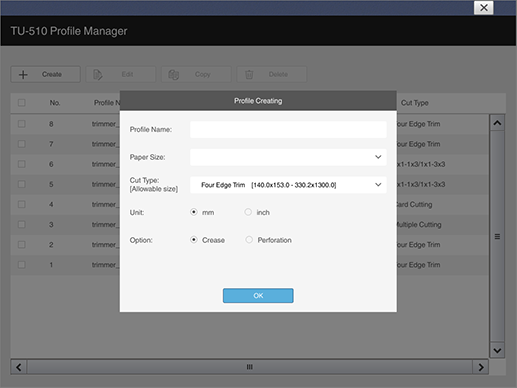This screenshot has height=388, width=517.
Task: Open the Cut Type dropdown
Action: click(x=288, y=185)
